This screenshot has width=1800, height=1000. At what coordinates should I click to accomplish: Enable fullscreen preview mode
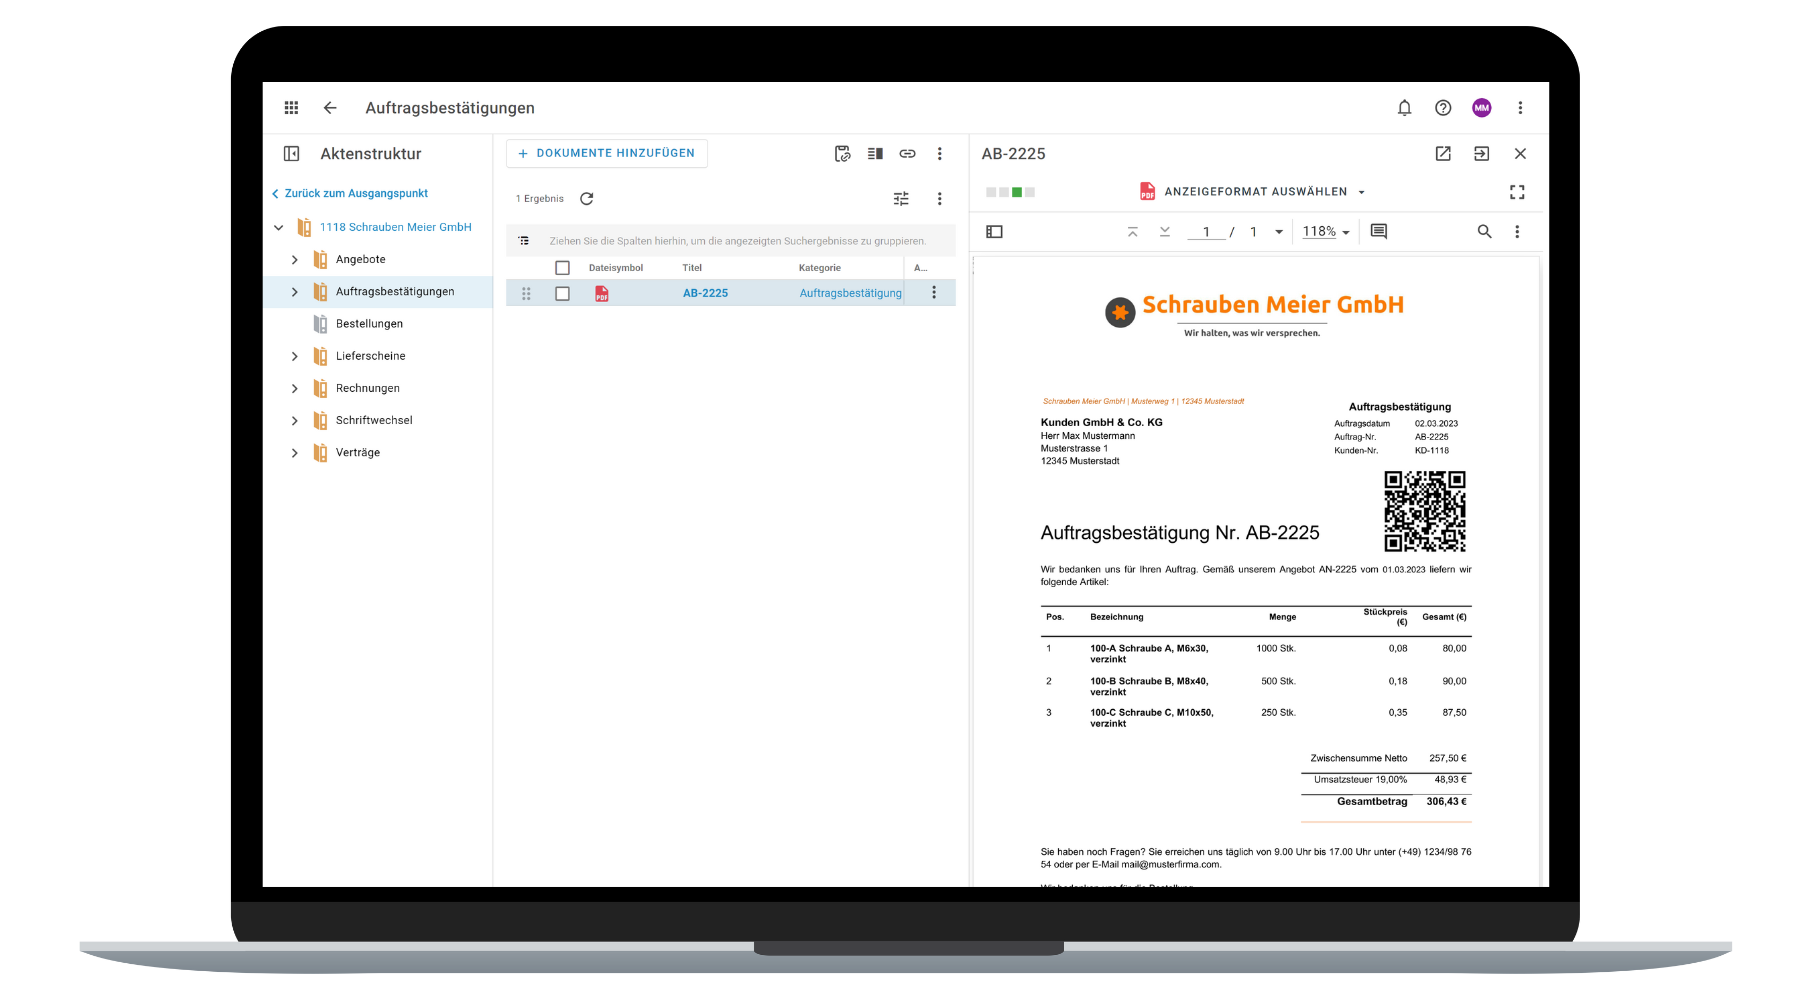click(1517, 191)
